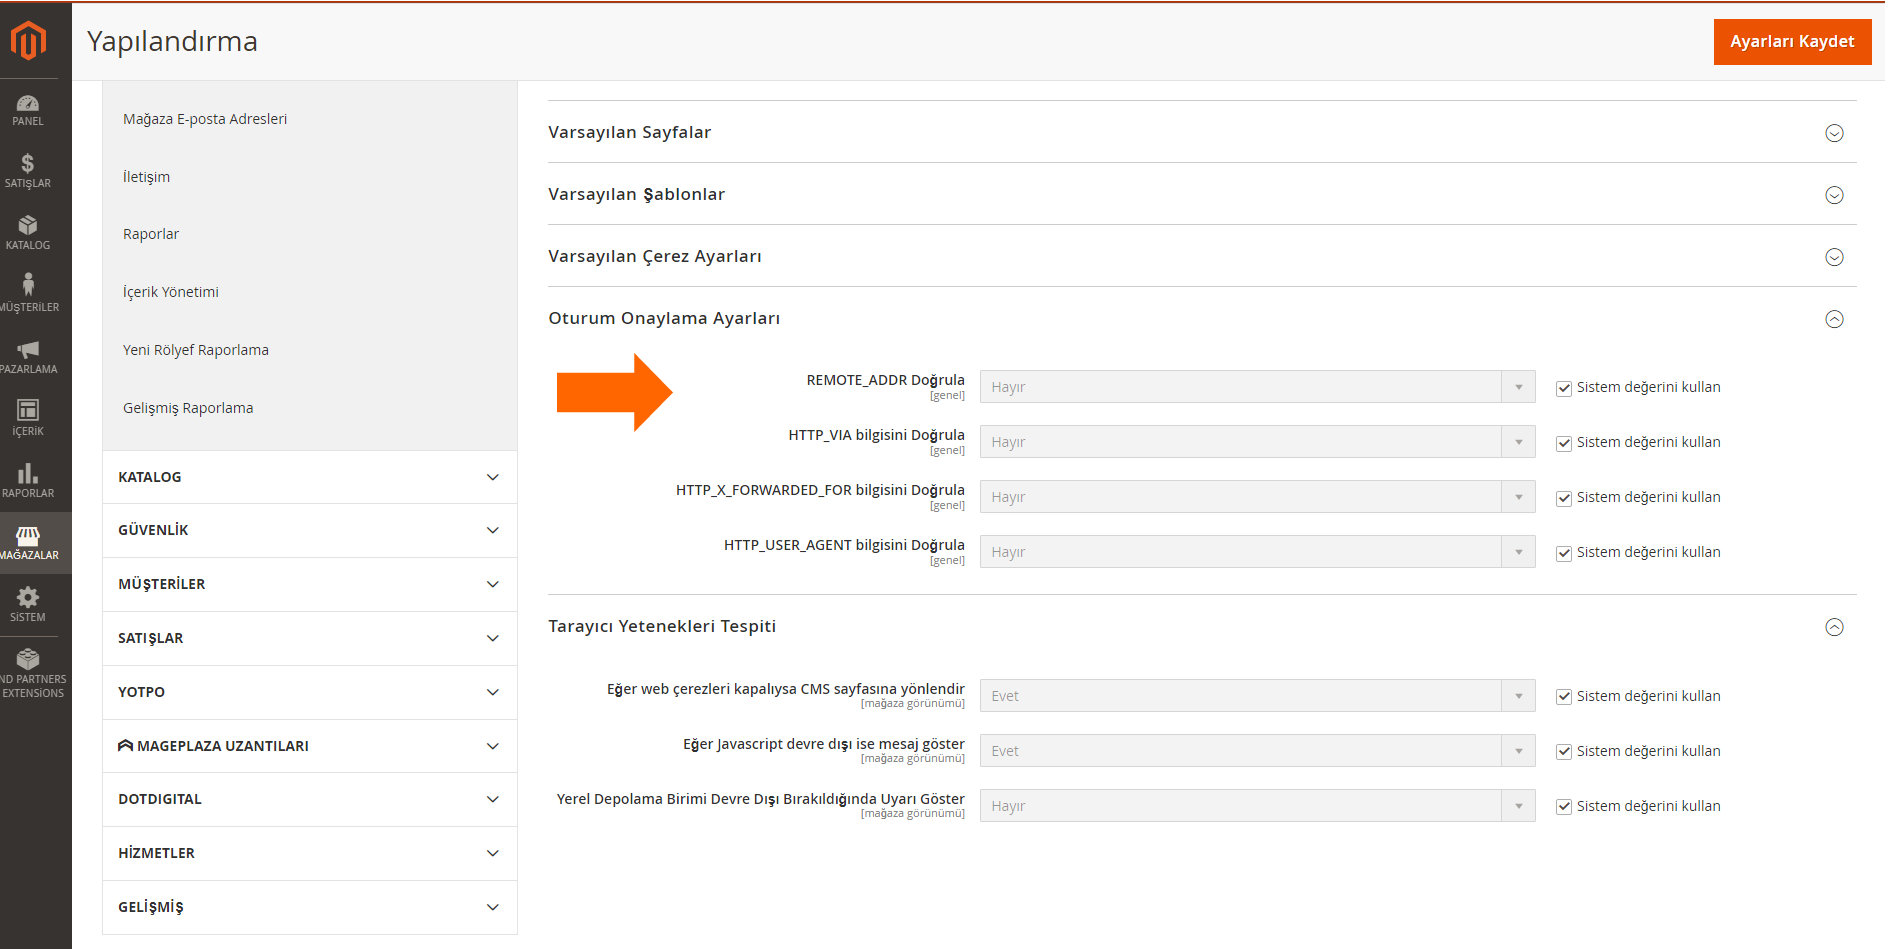
Task: Open the CMS cookie redirect dropdown
Action: coord(1257,696)
